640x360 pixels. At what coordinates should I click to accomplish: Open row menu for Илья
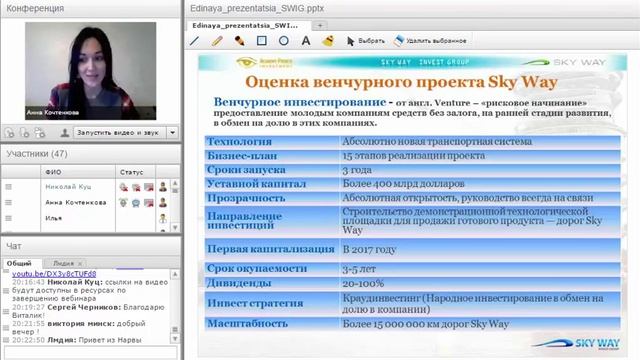[9, 218]
